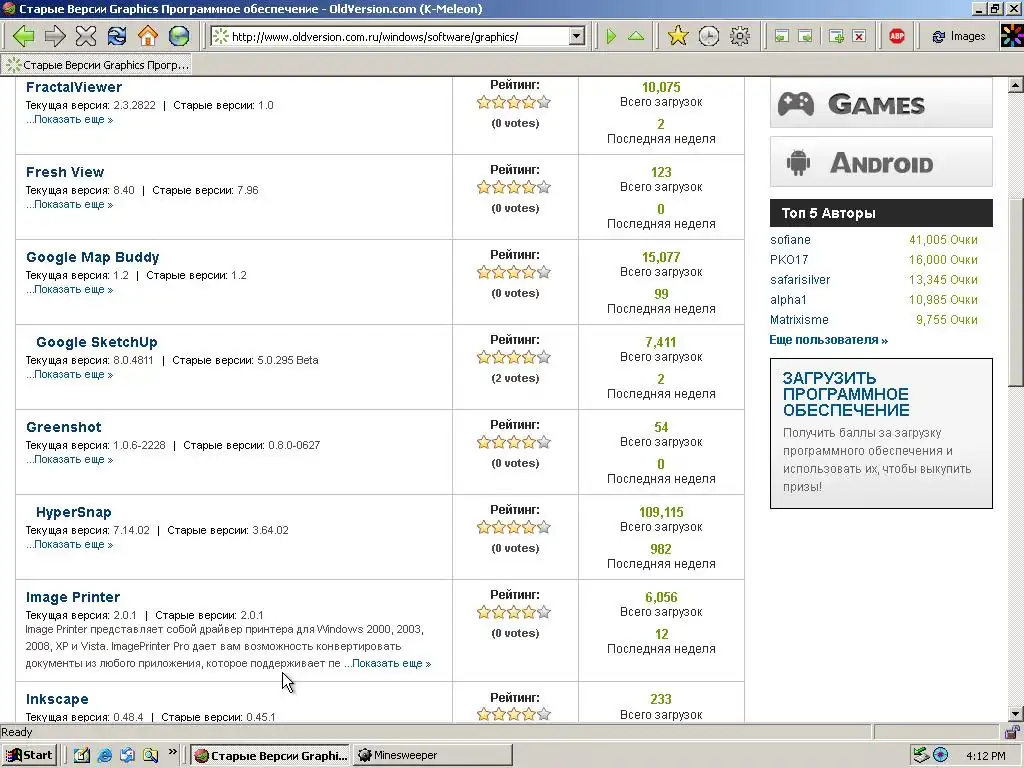Open the Google SketchUp link
The width and height of the screenshot is (1024, 768).
tap(97, 342)
